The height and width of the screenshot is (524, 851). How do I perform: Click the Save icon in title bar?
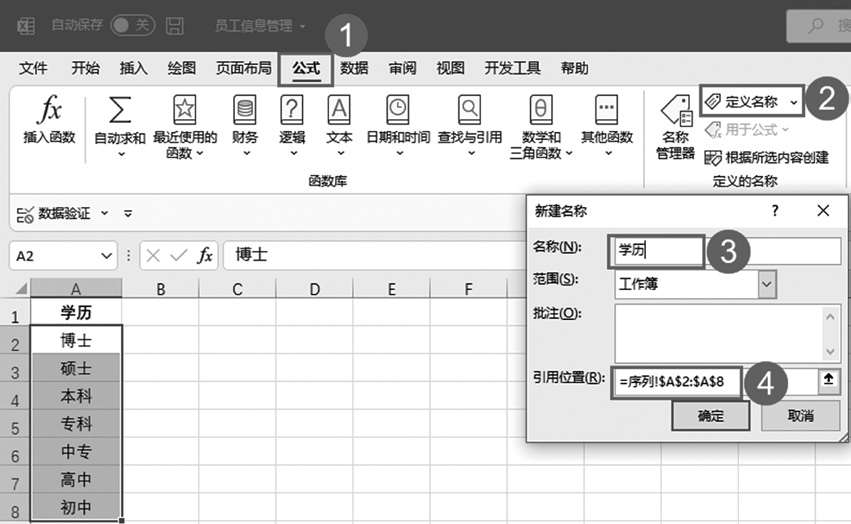coord(174,25)
